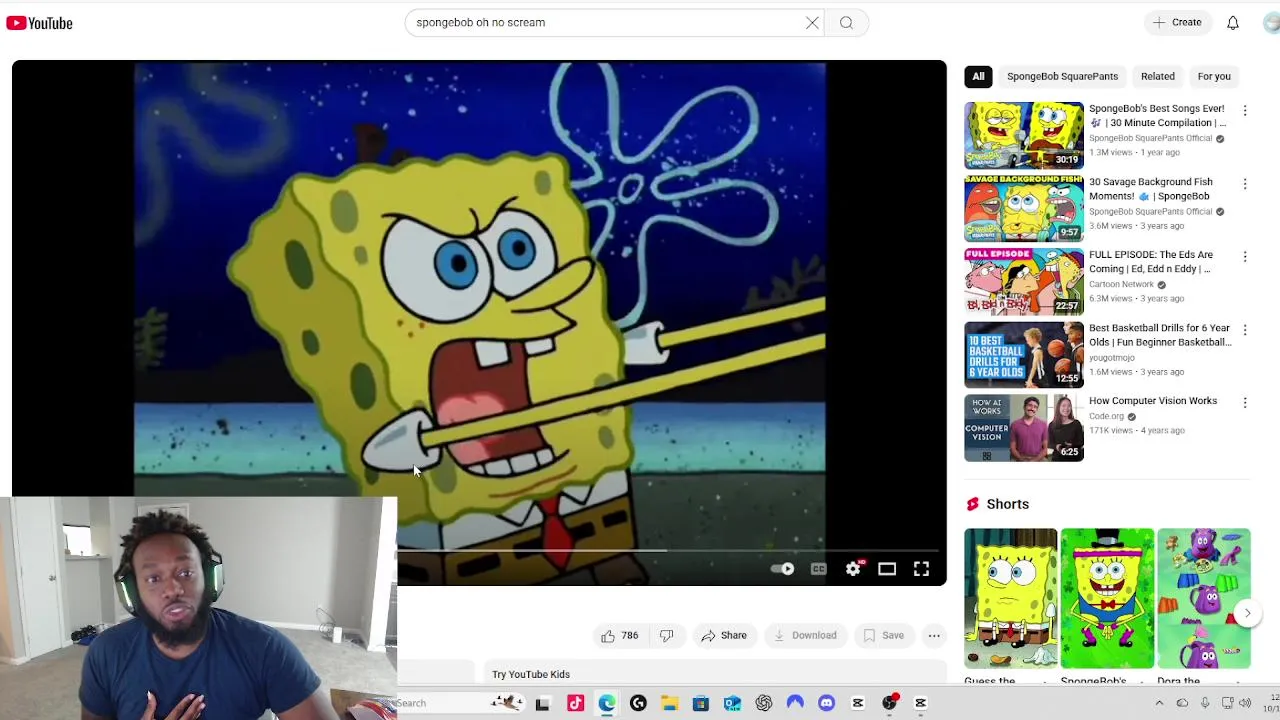Click the Download button
This screenshot has height=720, width=1280.
point(804,636)
